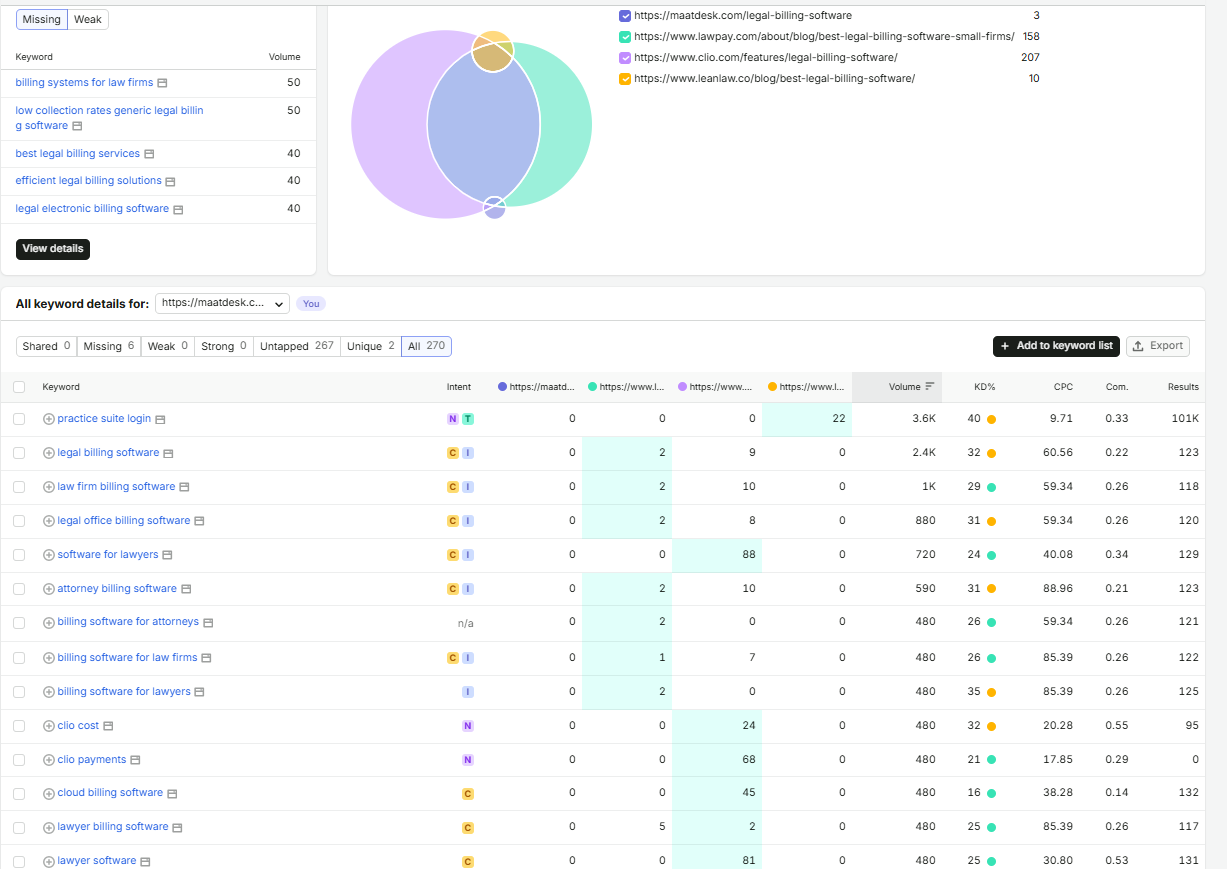1227x869 pixels.
Task: Uncheck the leanlaw.co legend checkbox
Action: [x=625, y=79]
